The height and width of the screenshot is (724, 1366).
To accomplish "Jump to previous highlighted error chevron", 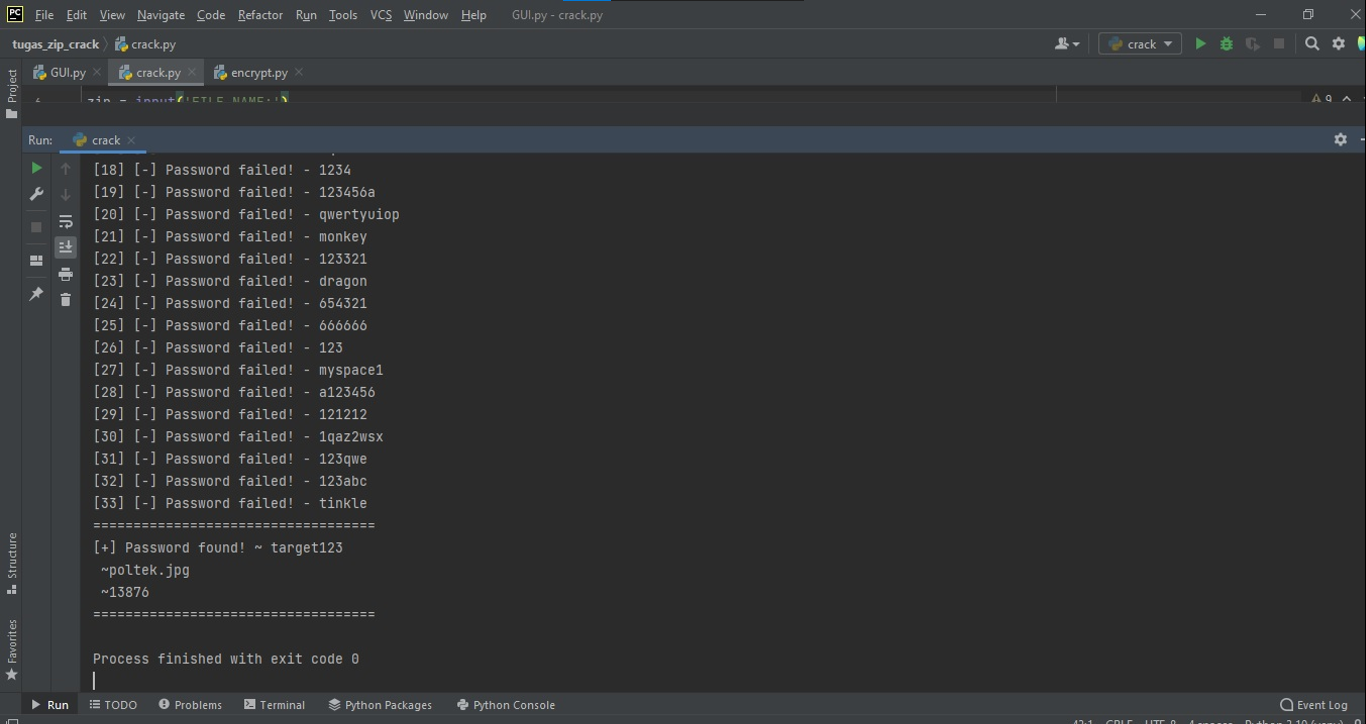I will [x=1346, y=99].
